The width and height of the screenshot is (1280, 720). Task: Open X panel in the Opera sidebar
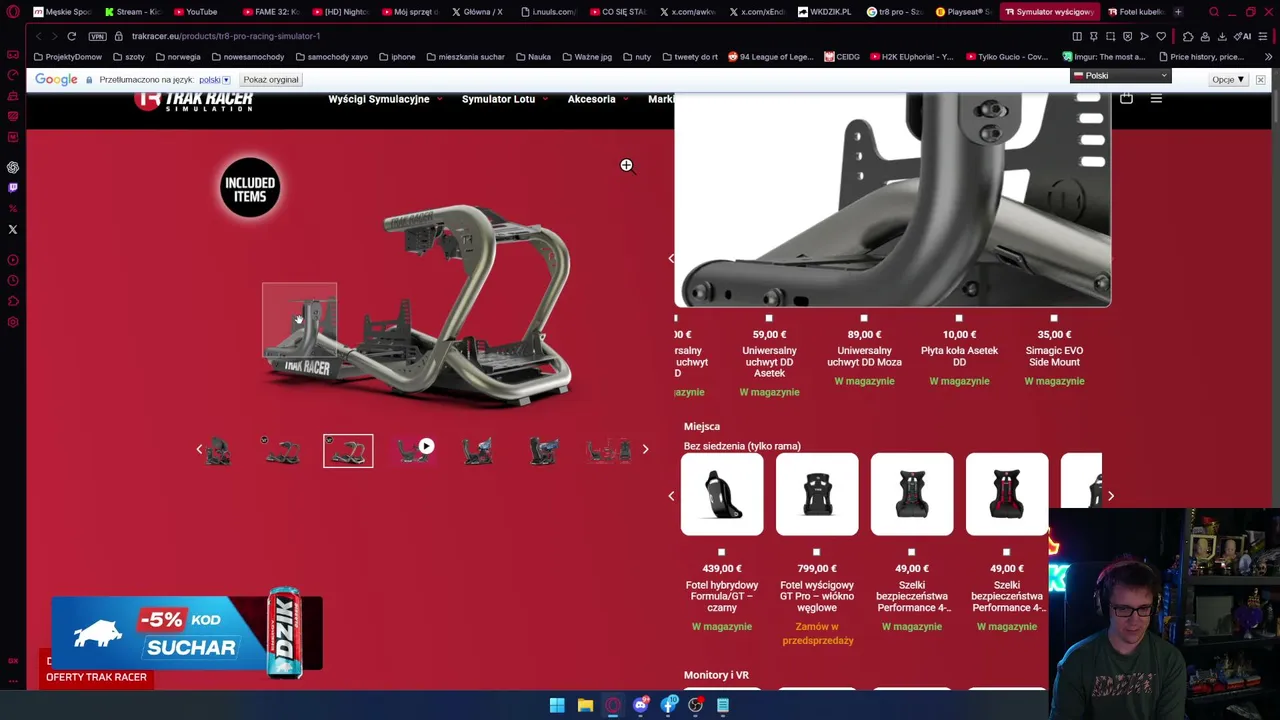(x=13, y=229)
